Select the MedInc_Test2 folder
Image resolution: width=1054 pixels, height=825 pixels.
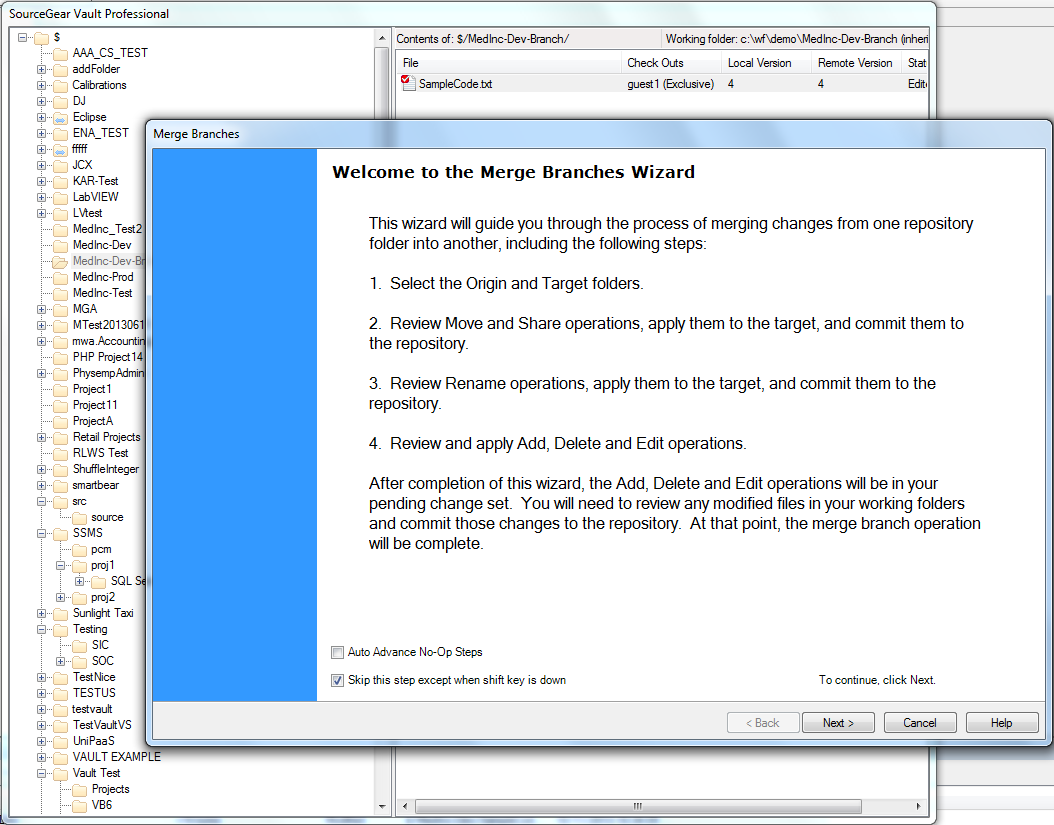coord(108,229)
